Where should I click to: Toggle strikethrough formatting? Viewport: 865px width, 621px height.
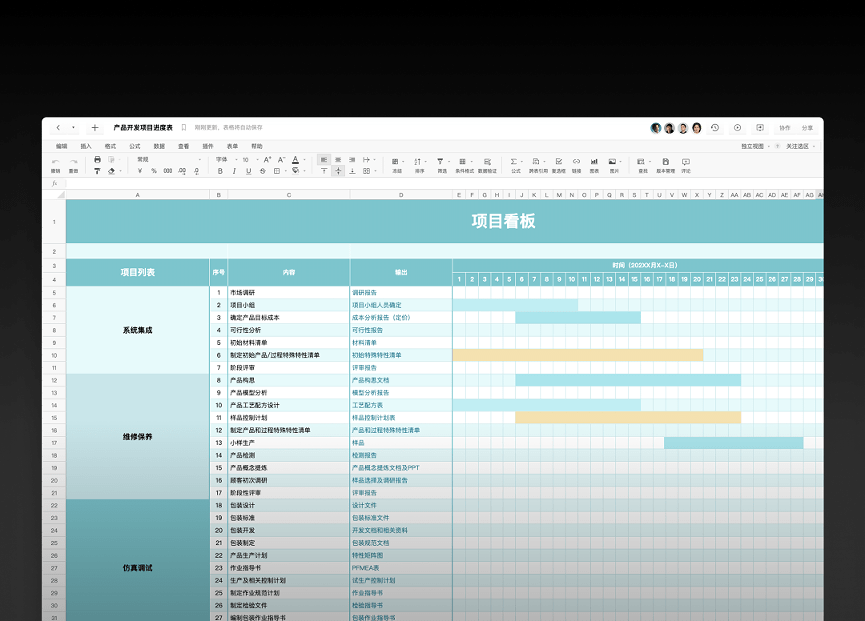pos(263,171)
